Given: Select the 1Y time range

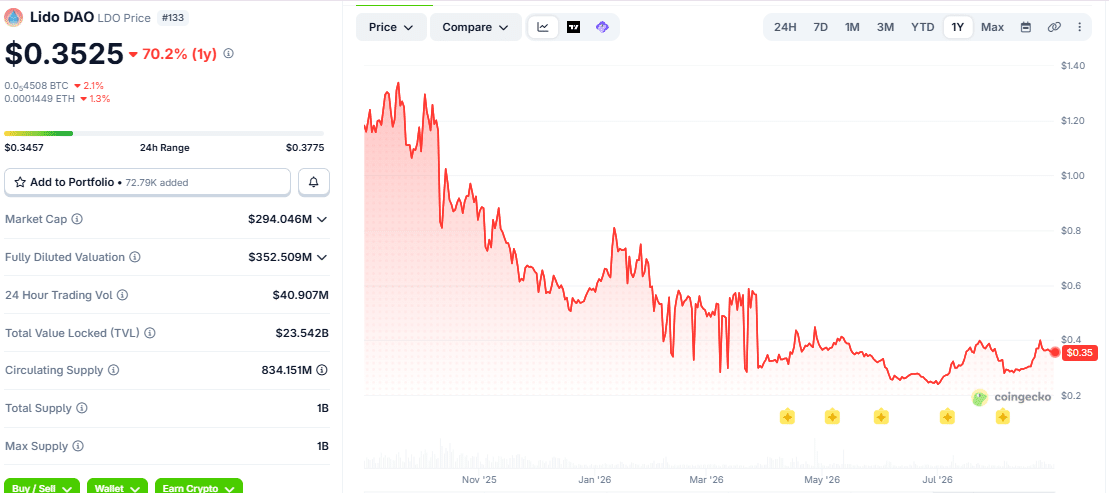Looking at the screenshot, I should tap(958, 28).
